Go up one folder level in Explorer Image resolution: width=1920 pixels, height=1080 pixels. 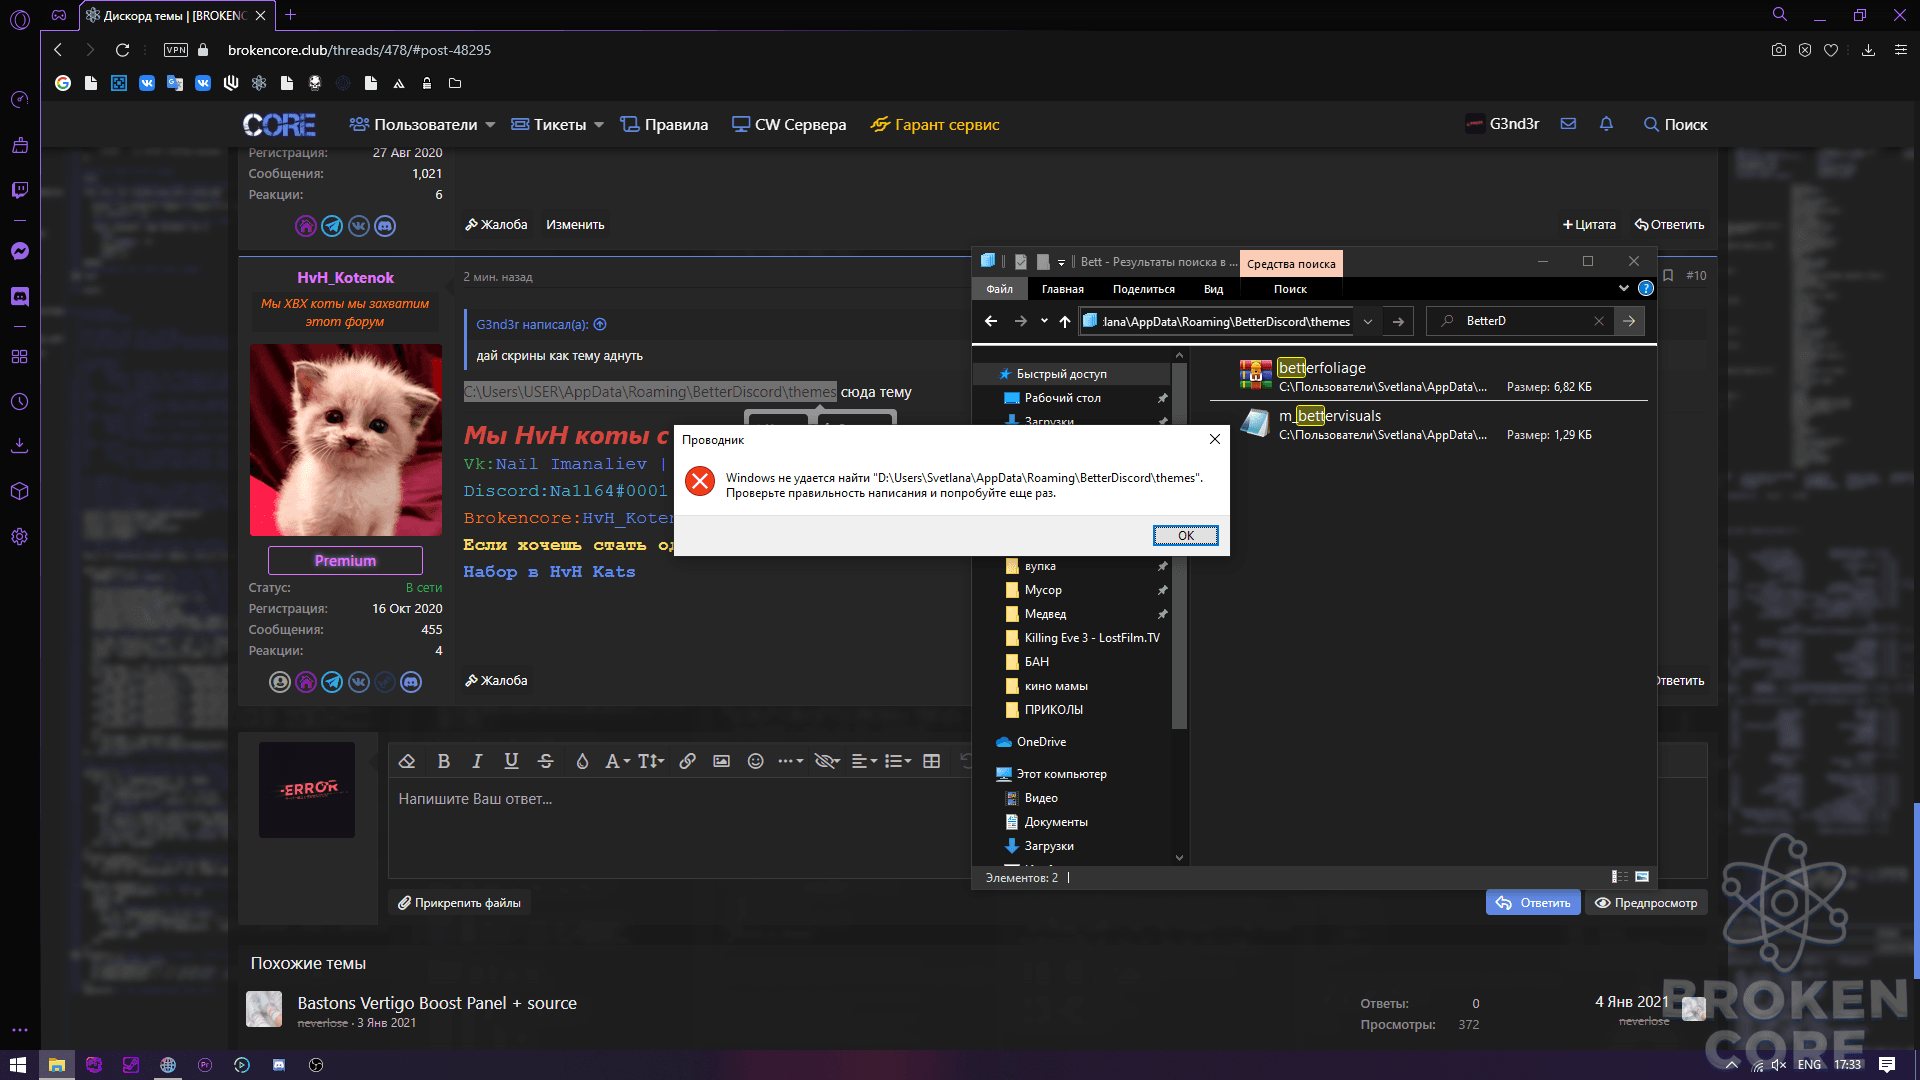[1065, 321]
